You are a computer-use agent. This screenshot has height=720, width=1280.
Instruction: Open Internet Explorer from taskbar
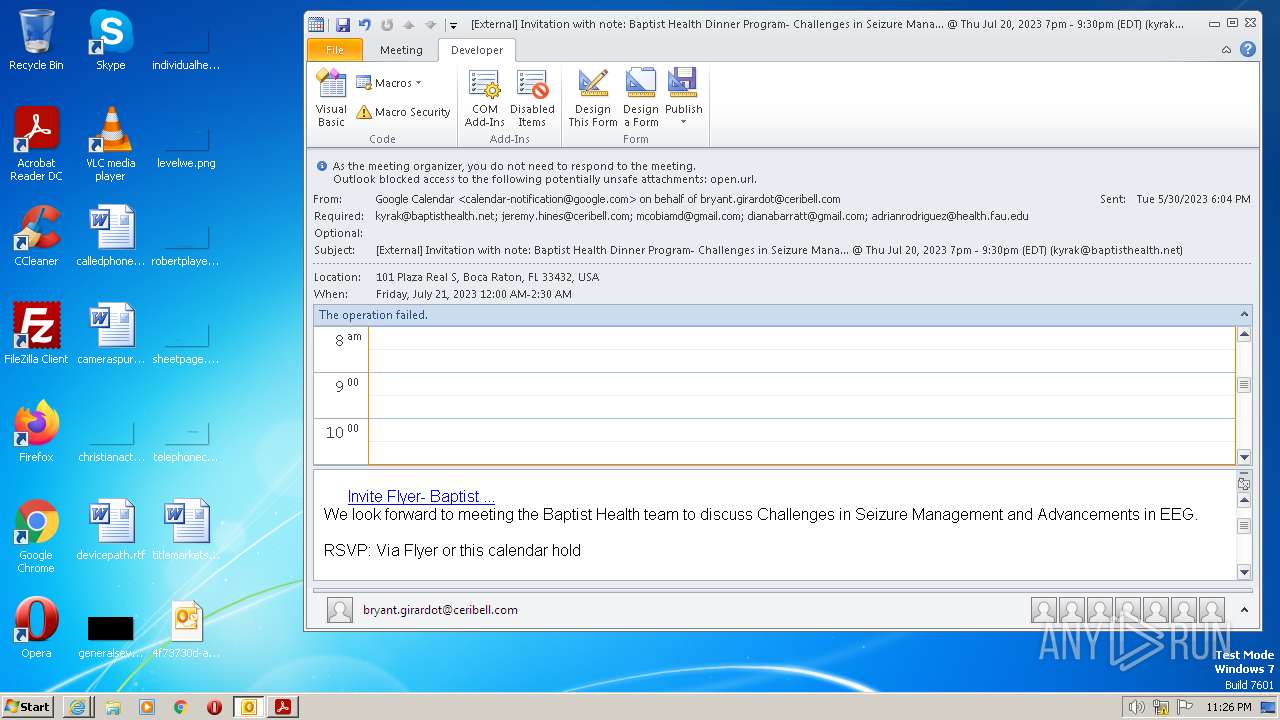(x=77, y=706)
